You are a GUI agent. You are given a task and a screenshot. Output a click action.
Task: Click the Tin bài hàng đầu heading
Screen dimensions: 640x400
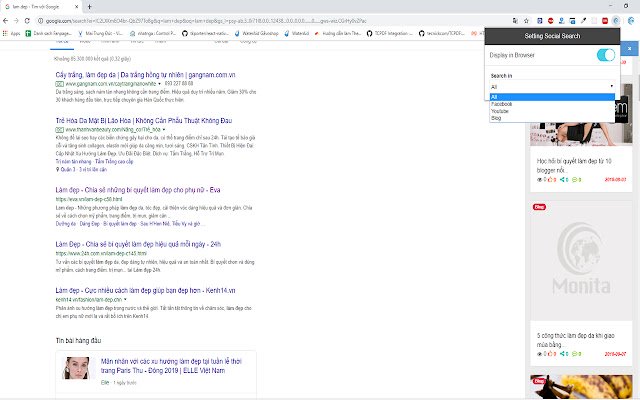pos(78,340)
